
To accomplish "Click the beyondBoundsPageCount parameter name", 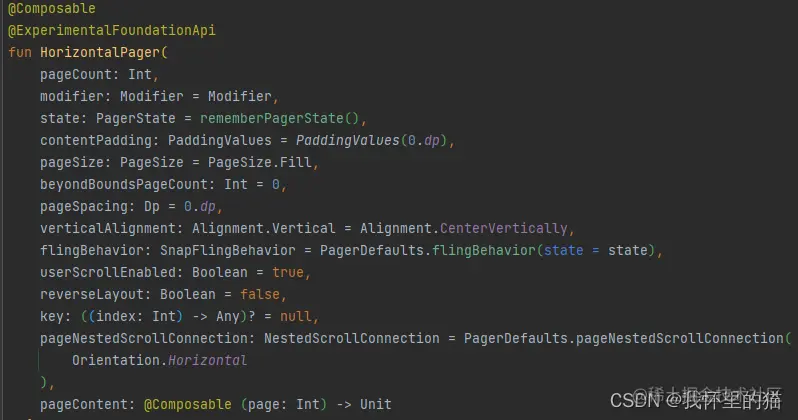I will pos(124,184).
